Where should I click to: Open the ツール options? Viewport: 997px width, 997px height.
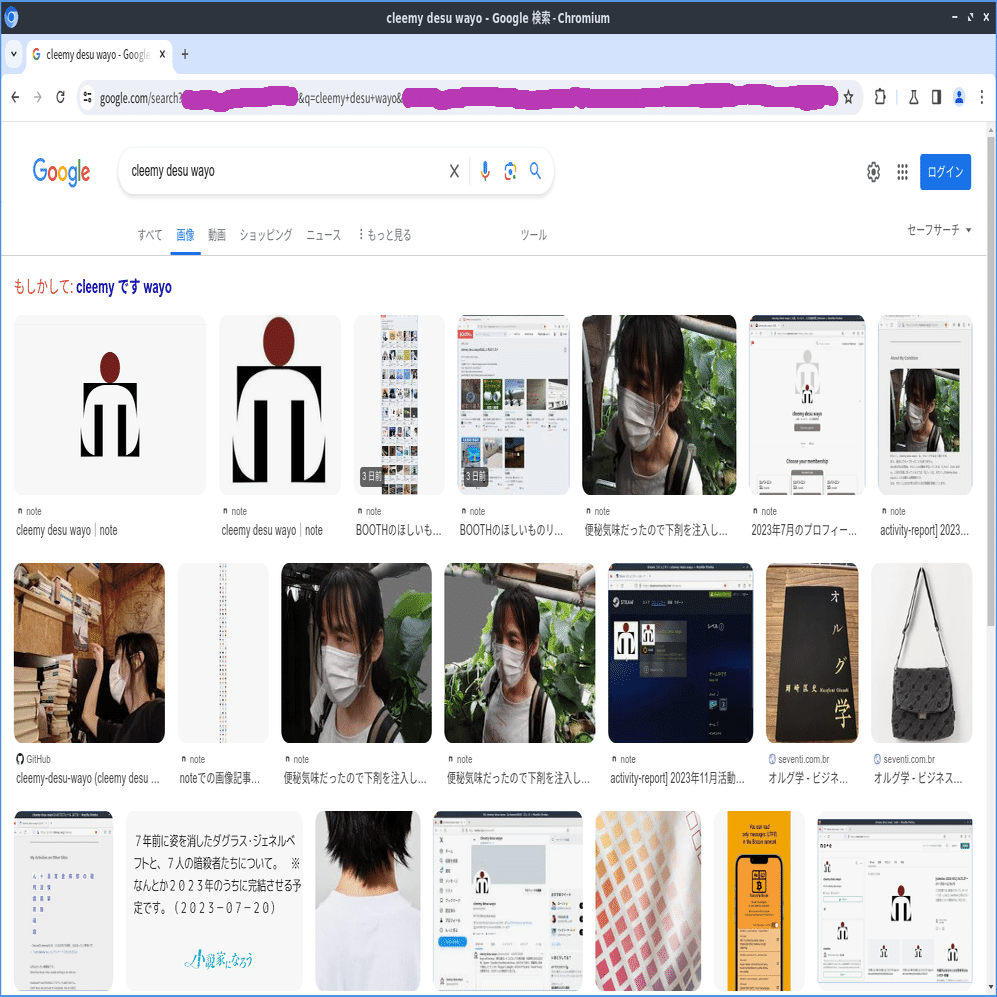(533, 235)
